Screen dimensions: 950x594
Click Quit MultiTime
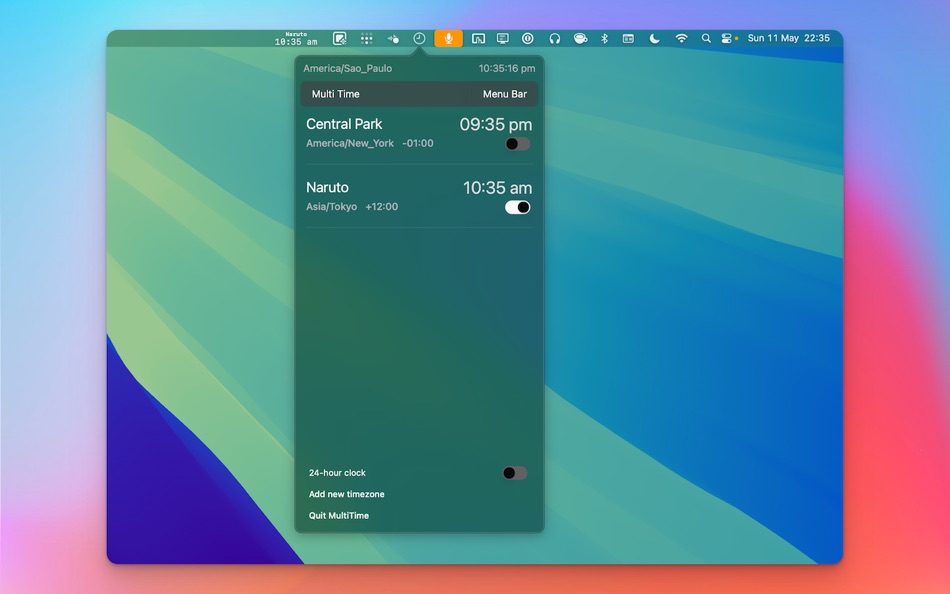click(339, 515)
